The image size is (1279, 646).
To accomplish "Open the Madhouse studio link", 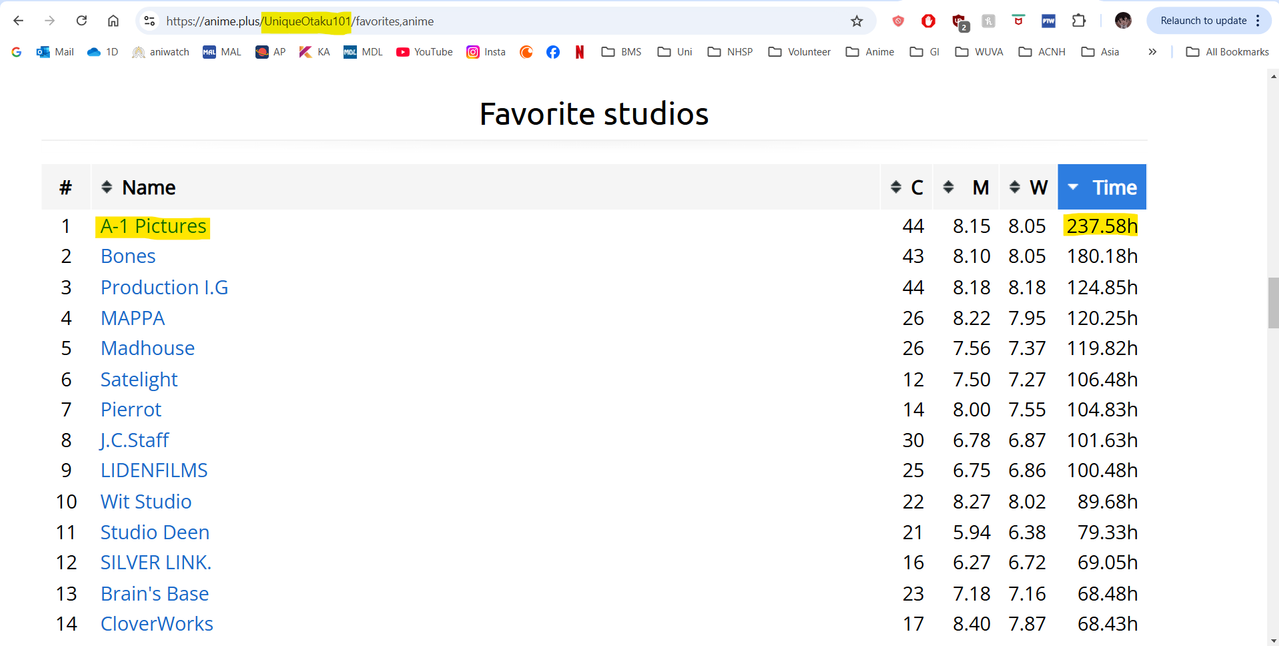I will [x=147, y=348].
